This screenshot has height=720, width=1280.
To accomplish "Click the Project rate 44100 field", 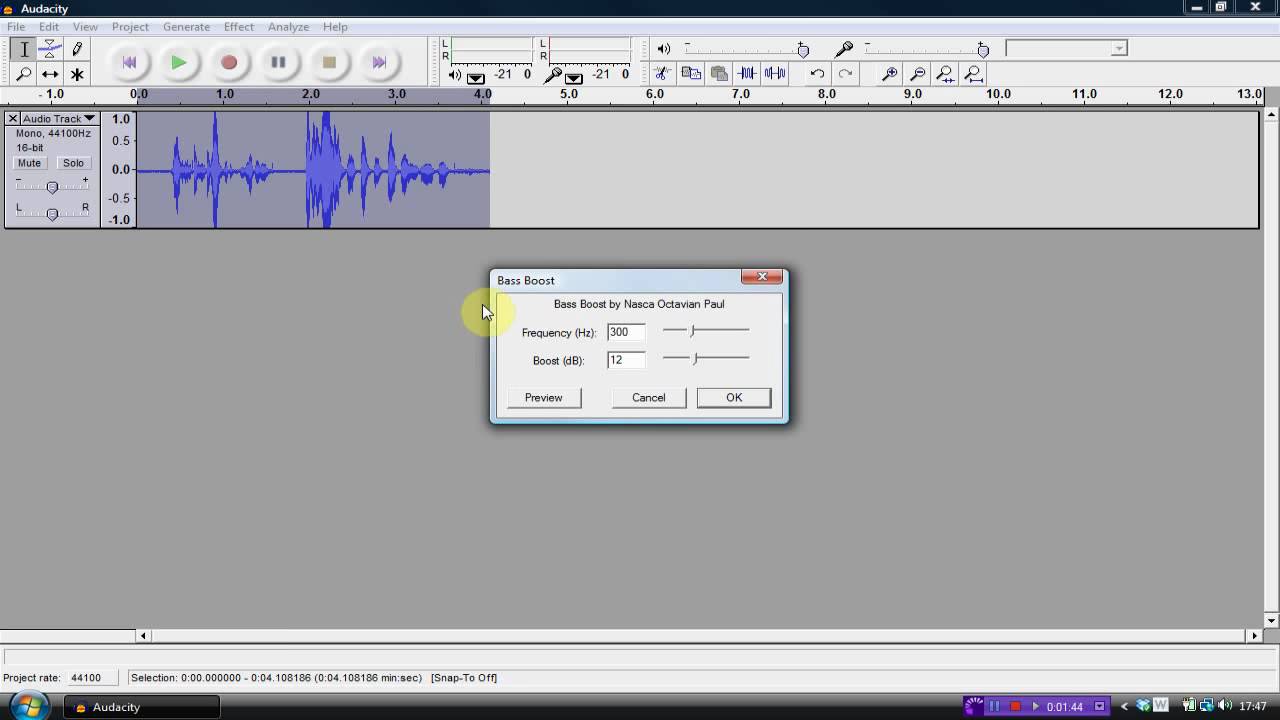I will point(91,678).
